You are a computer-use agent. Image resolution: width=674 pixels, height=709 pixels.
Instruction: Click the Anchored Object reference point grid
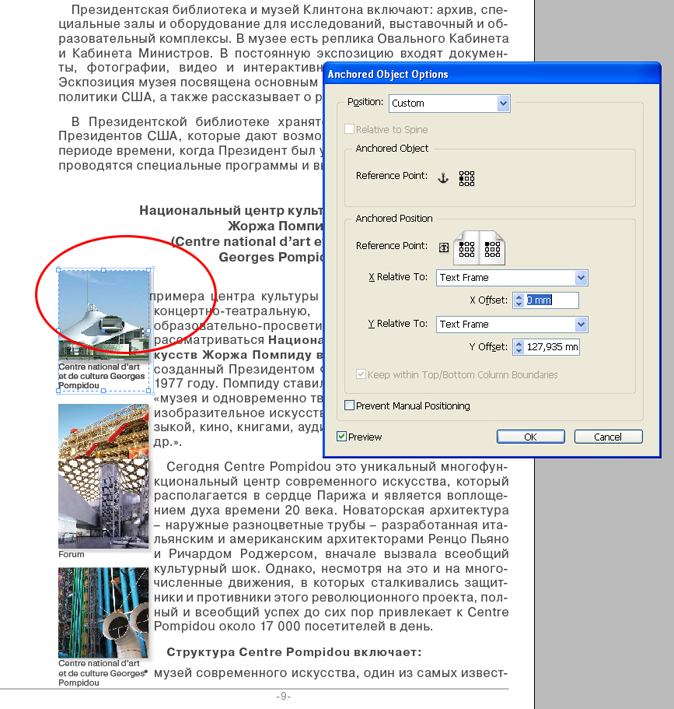pos(467,178)
